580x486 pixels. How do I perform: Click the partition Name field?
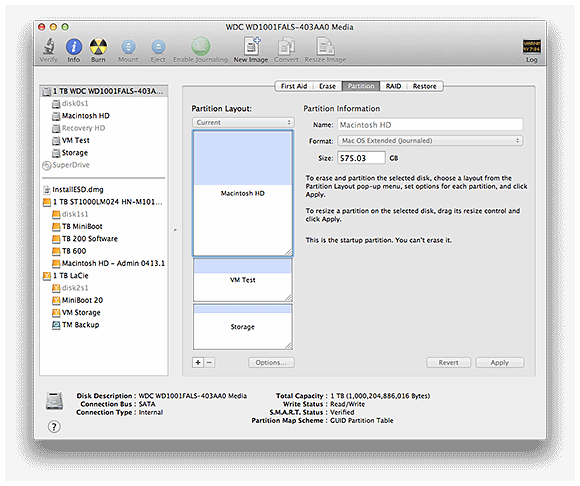(430, 125)
